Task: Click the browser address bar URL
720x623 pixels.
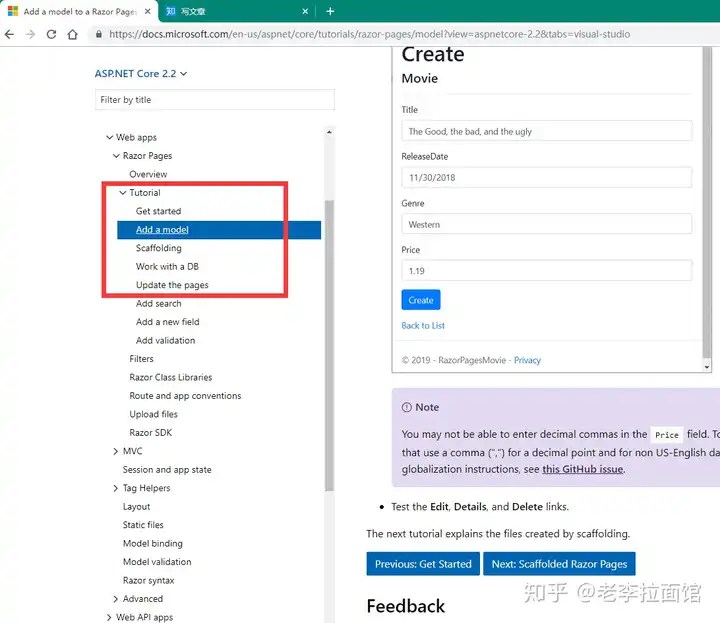Action: click(x=369, y=34)
